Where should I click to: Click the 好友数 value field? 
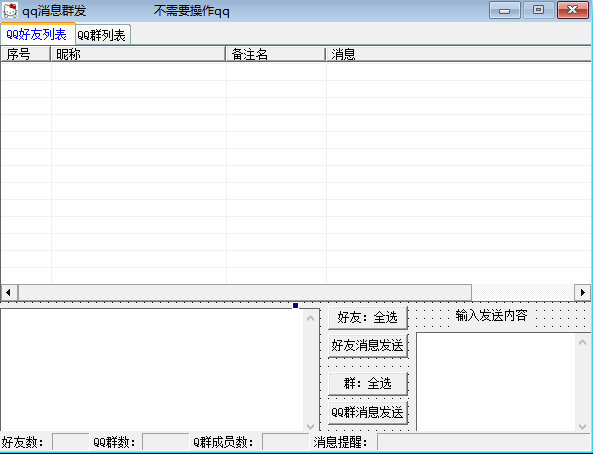71,442
